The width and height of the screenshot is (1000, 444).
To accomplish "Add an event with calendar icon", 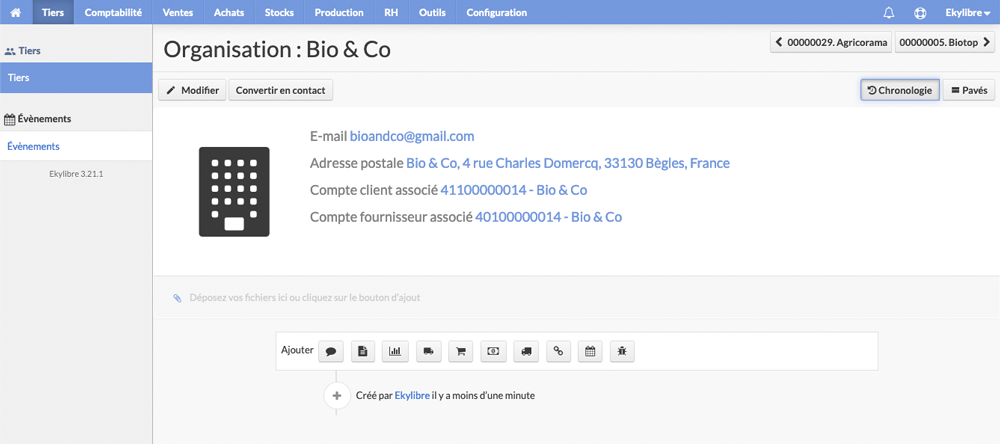I will [x=590, y=351].
